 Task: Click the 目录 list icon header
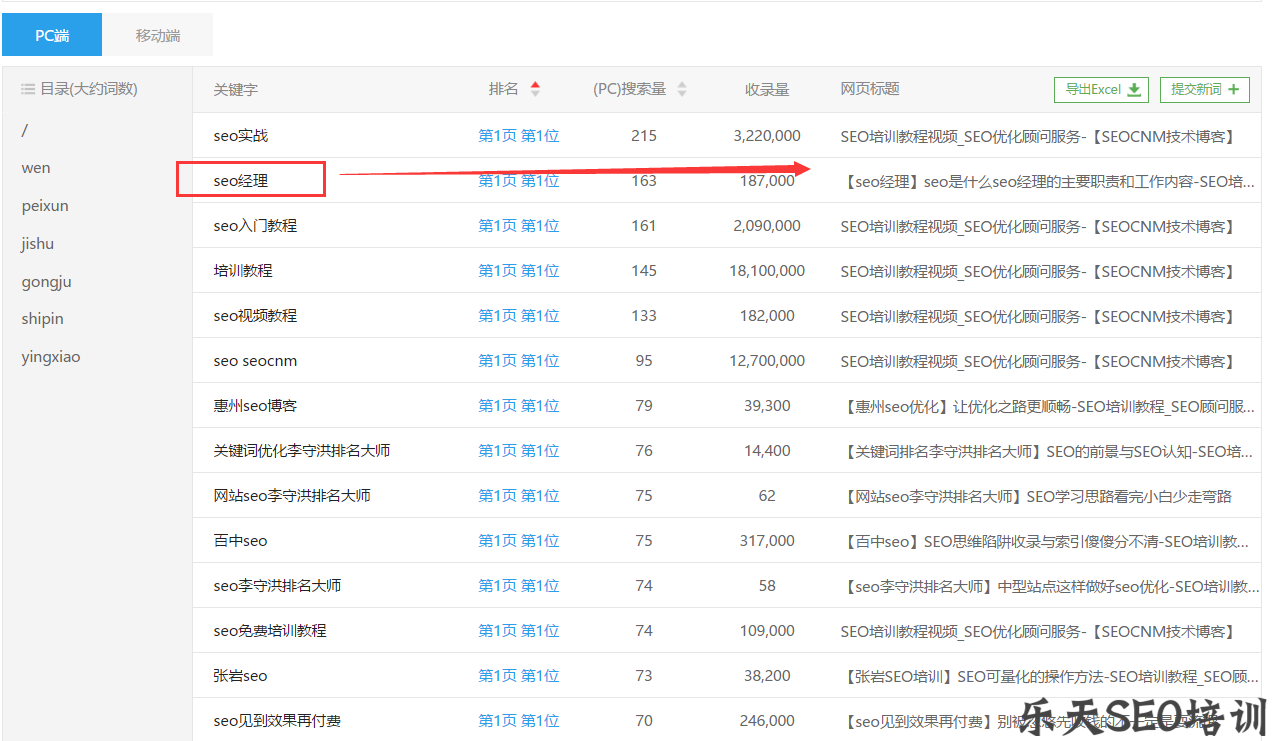(x=28, y=89)
